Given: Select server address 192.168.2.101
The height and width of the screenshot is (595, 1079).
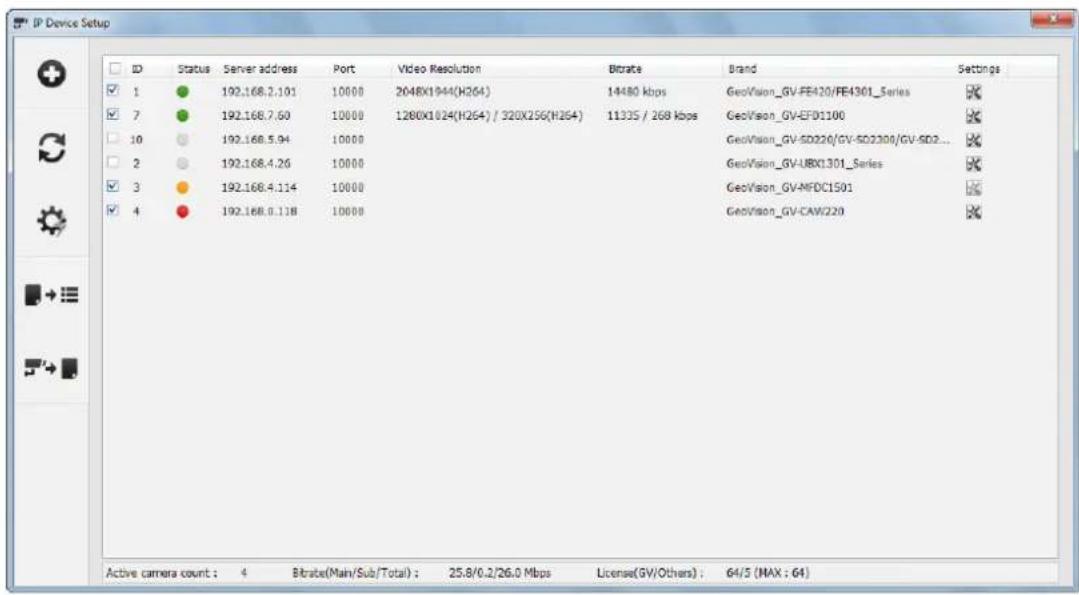Looking at the screenshot, I should pyautogui.click(x=259, y=91).
